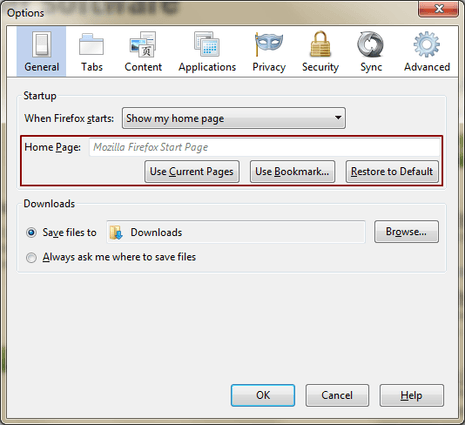The height and width of the screenshot is (425, 465).
Task: Open the General options panel
Action: 41,52
